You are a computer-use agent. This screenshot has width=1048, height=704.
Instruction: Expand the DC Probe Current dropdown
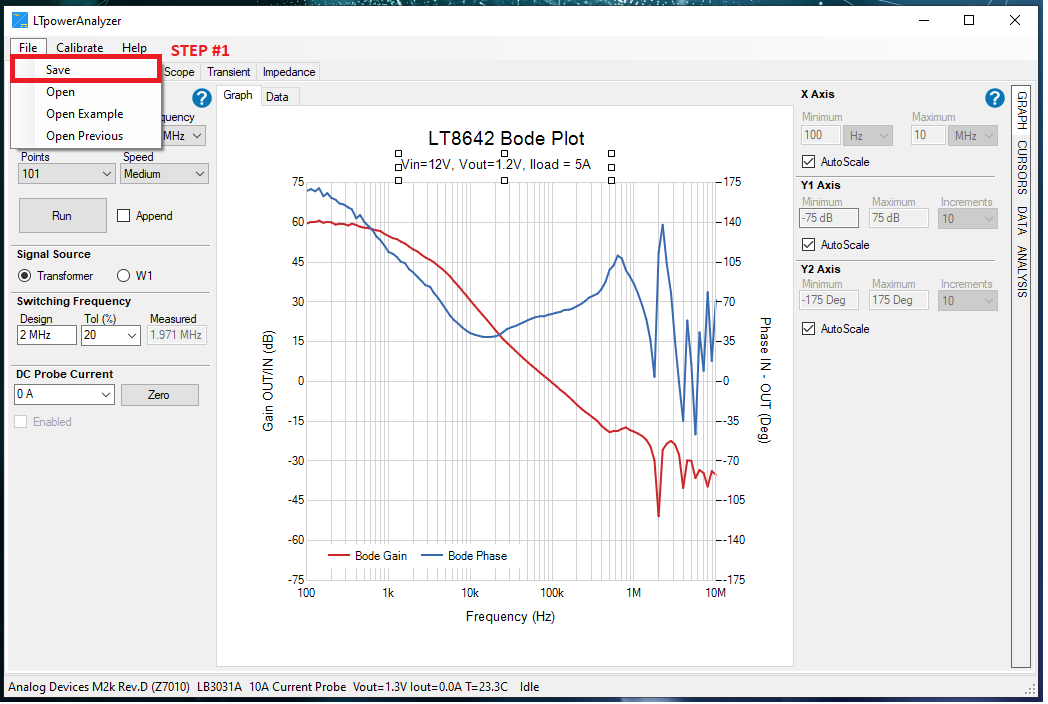tap(65, 395)
